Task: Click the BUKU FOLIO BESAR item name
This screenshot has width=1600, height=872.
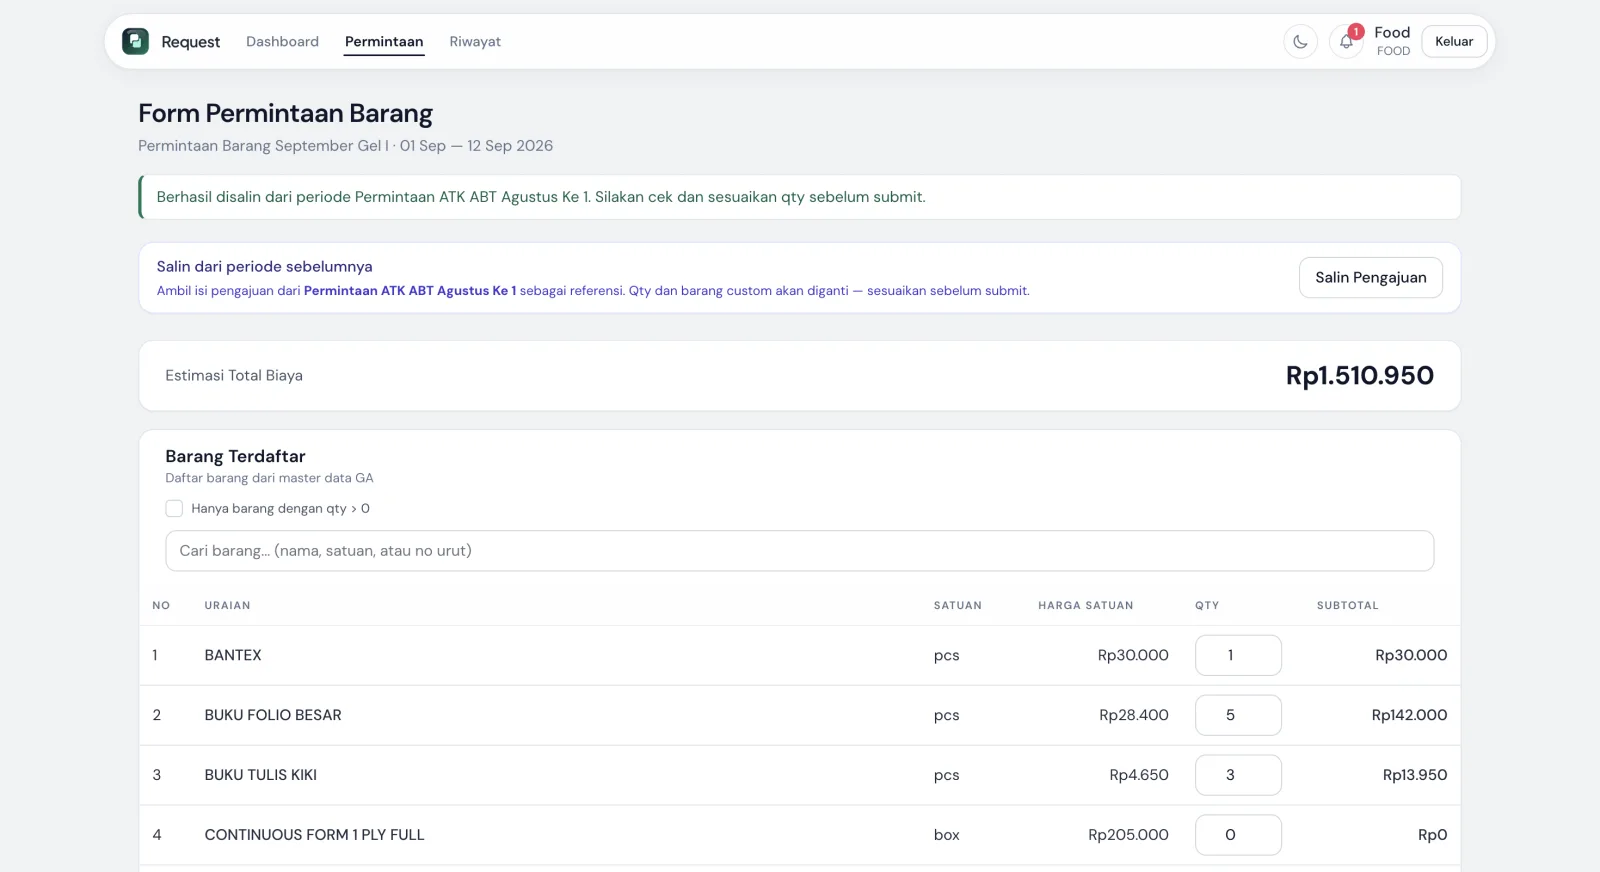Action: (273, 715)
